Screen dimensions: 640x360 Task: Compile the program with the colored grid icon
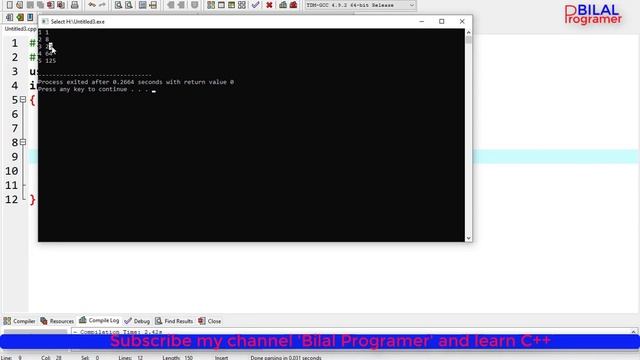(x=211, y=5)
